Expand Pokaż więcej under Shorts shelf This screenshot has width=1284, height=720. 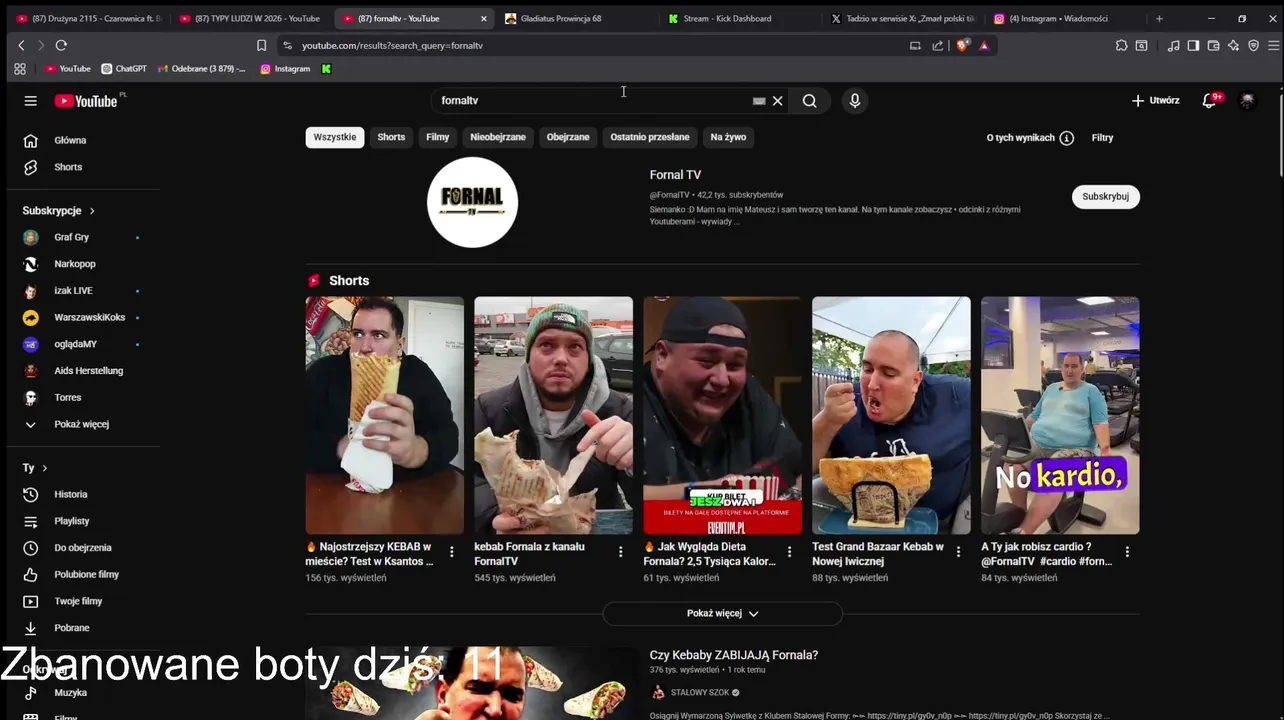coord(722,614)
